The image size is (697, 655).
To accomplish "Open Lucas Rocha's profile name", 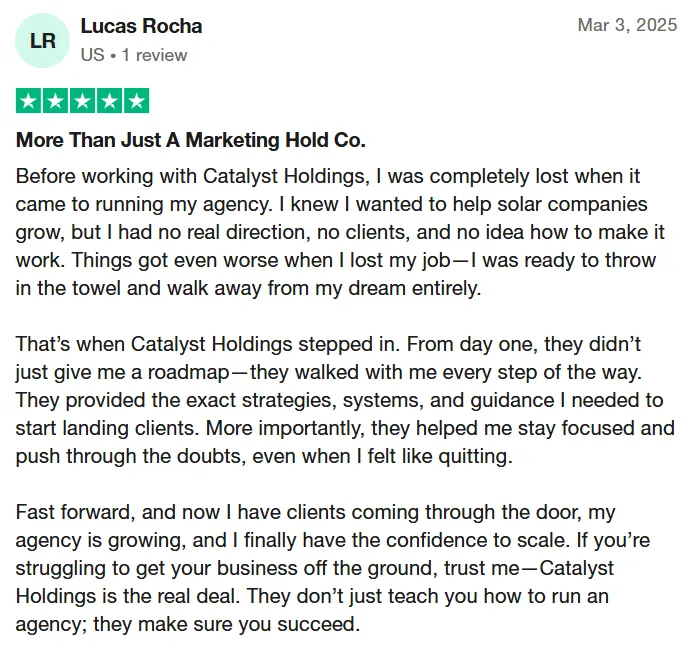I will click(x=141, y=26).
